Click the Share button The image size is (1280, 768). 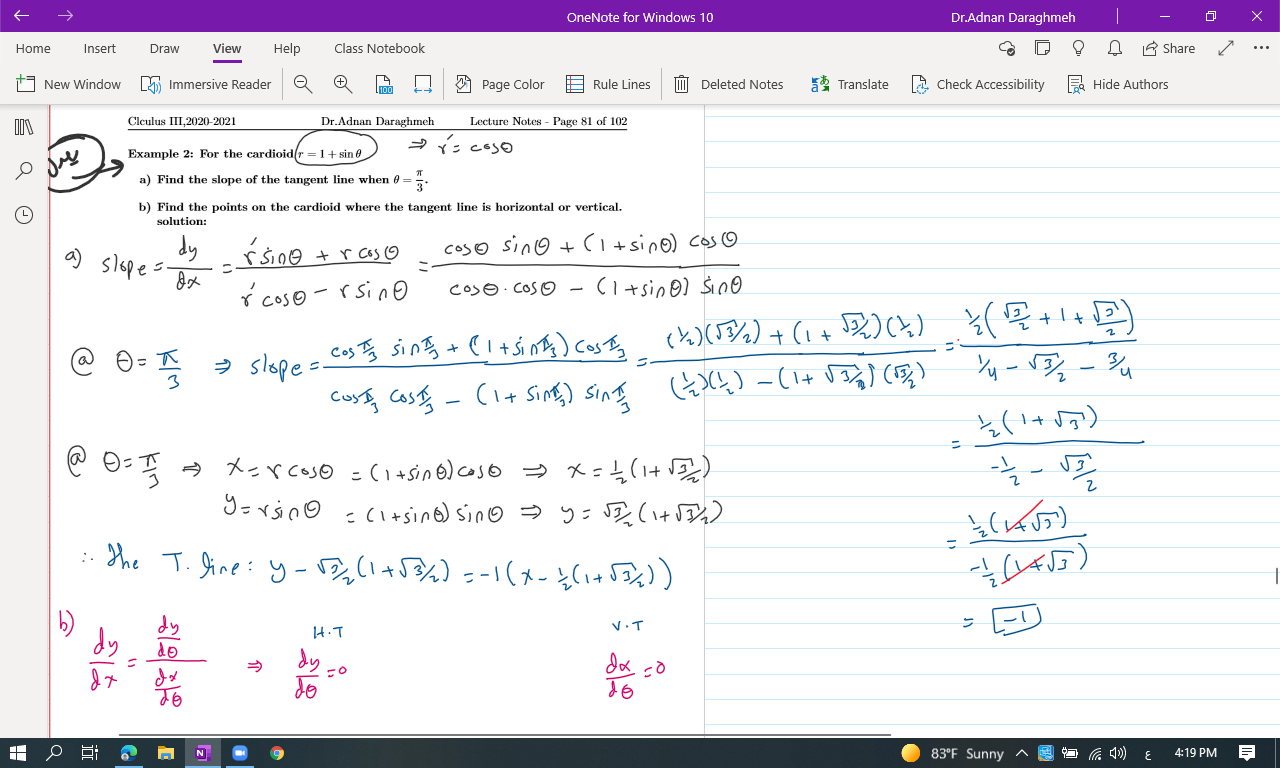tap(1168, 48)
